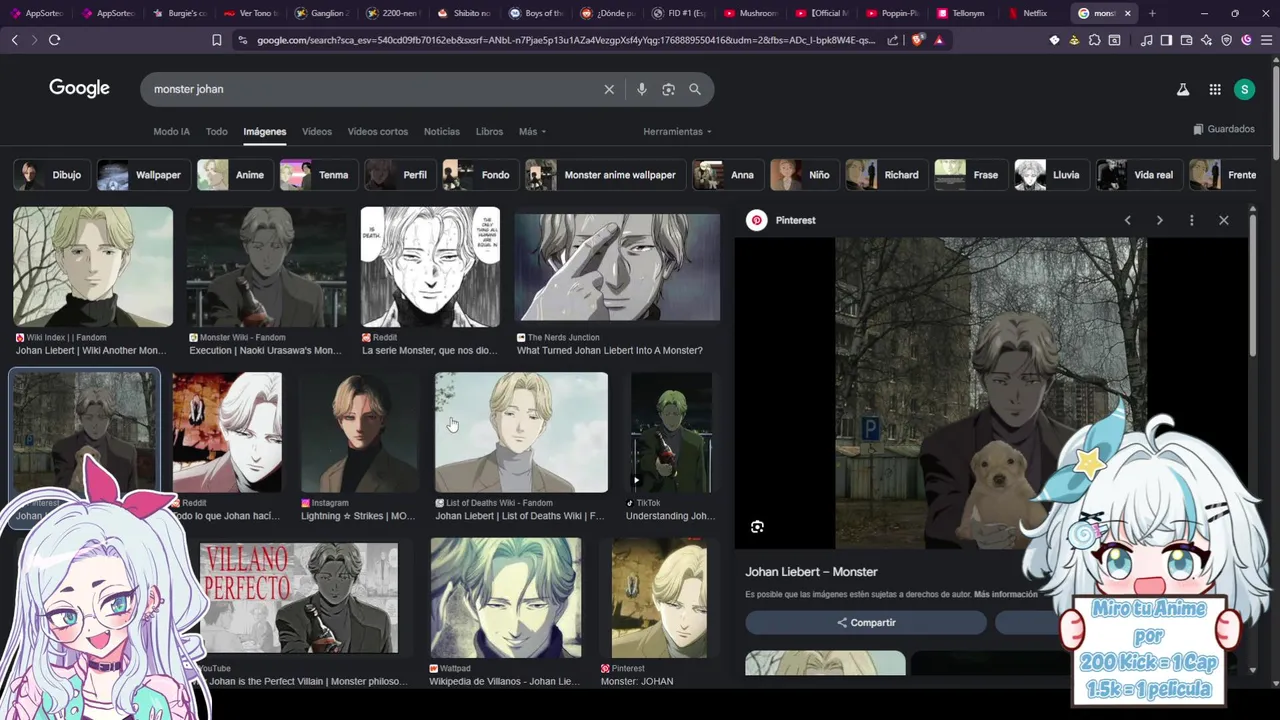The height and width of the screenshot is (720, 1280).
Task: Open Execution Naoki Urasawa Monster Wiki thumbnail
Action: (266, 267)
